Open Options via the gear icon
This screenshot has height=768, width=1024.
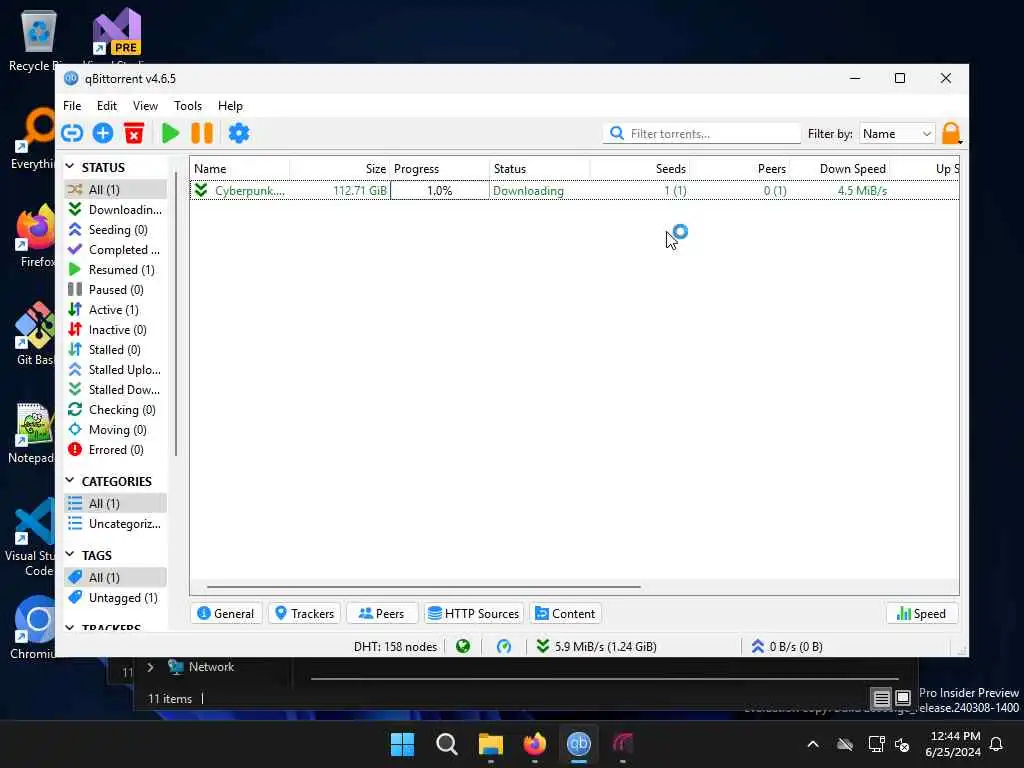pyautogui.click(x=238, y=133)
